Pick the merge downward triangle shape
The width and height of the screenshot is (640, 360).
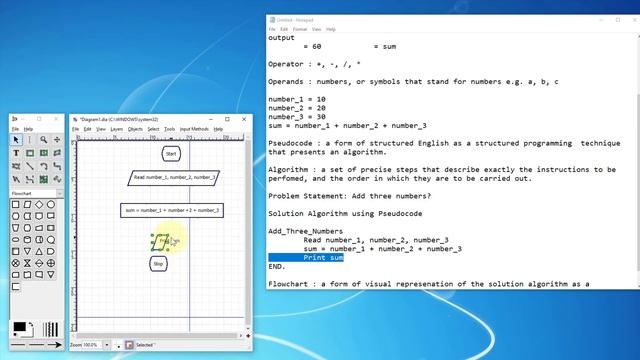(27, 251)
